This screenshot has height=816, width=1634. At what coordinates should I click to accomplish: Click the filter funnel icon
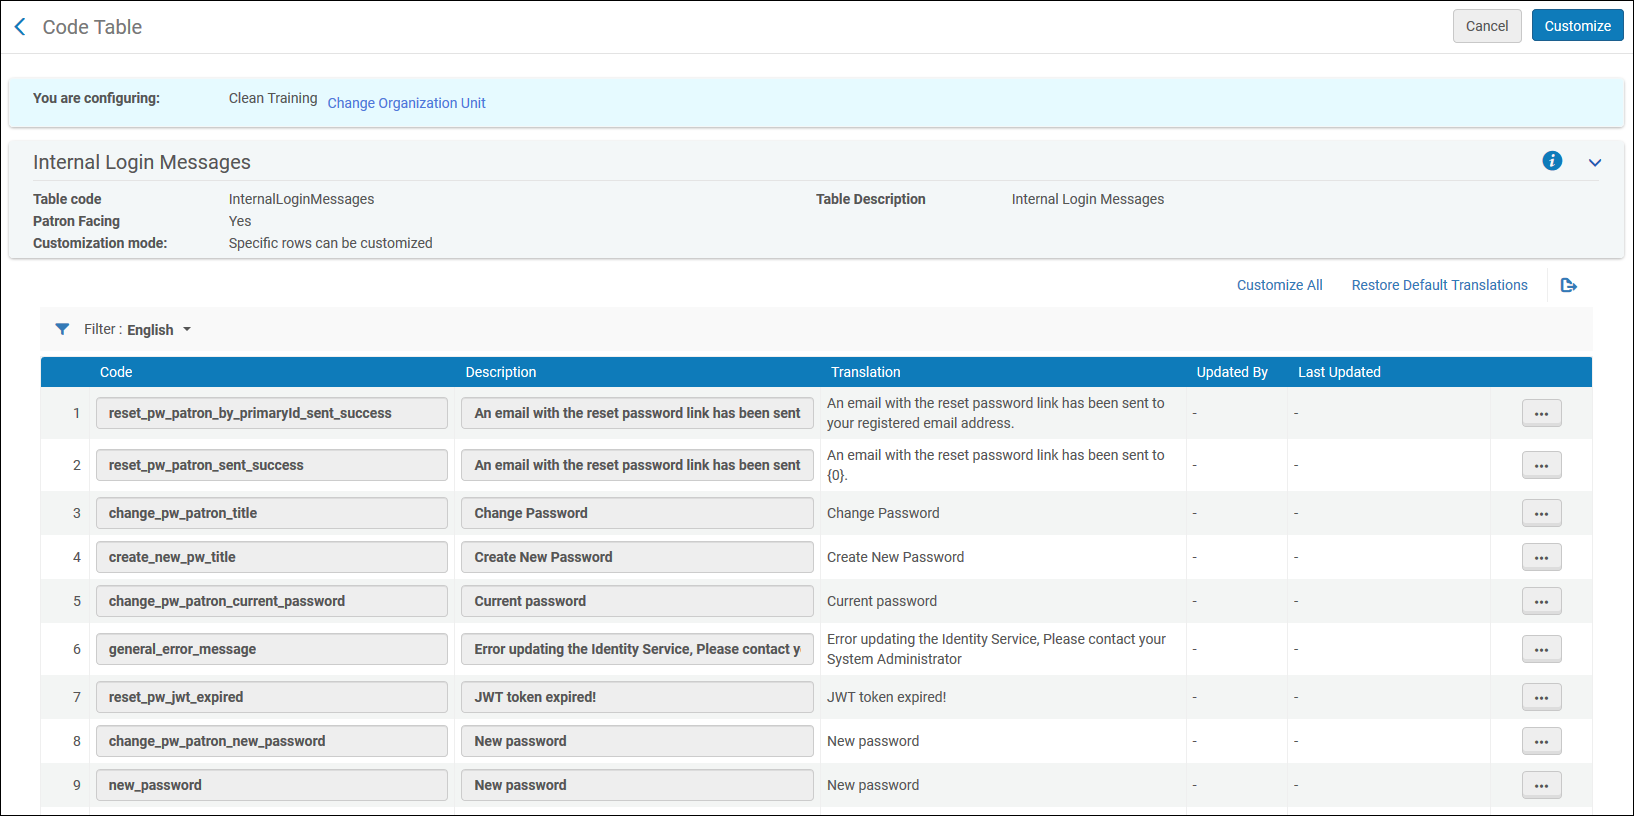point(62,329)
